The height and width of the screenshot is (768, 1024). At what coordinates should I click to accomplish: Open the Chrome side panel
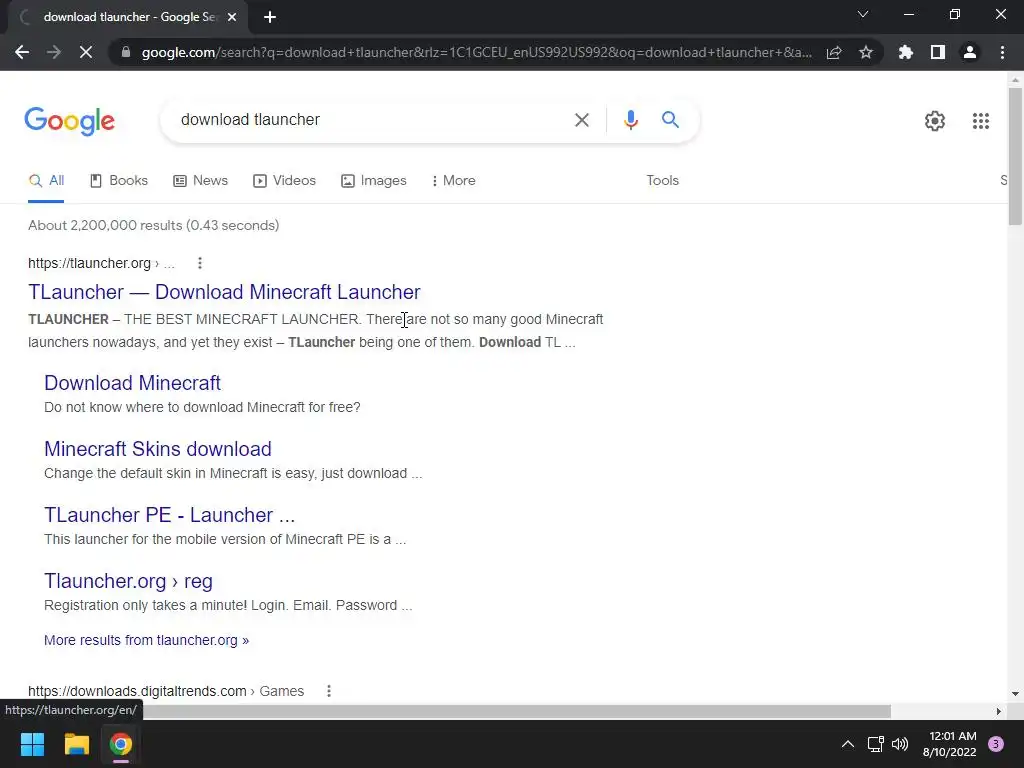(938, 52)
